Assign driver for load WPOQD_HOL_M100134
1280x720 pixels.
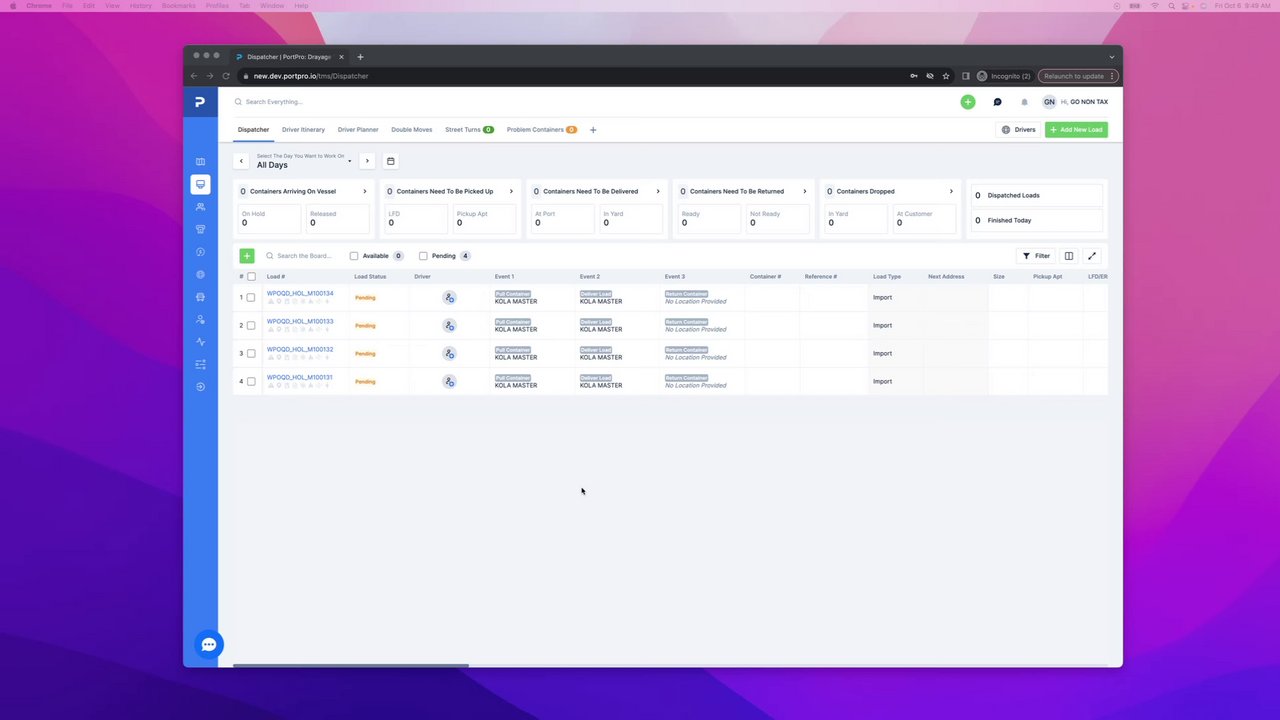point(449,297)
